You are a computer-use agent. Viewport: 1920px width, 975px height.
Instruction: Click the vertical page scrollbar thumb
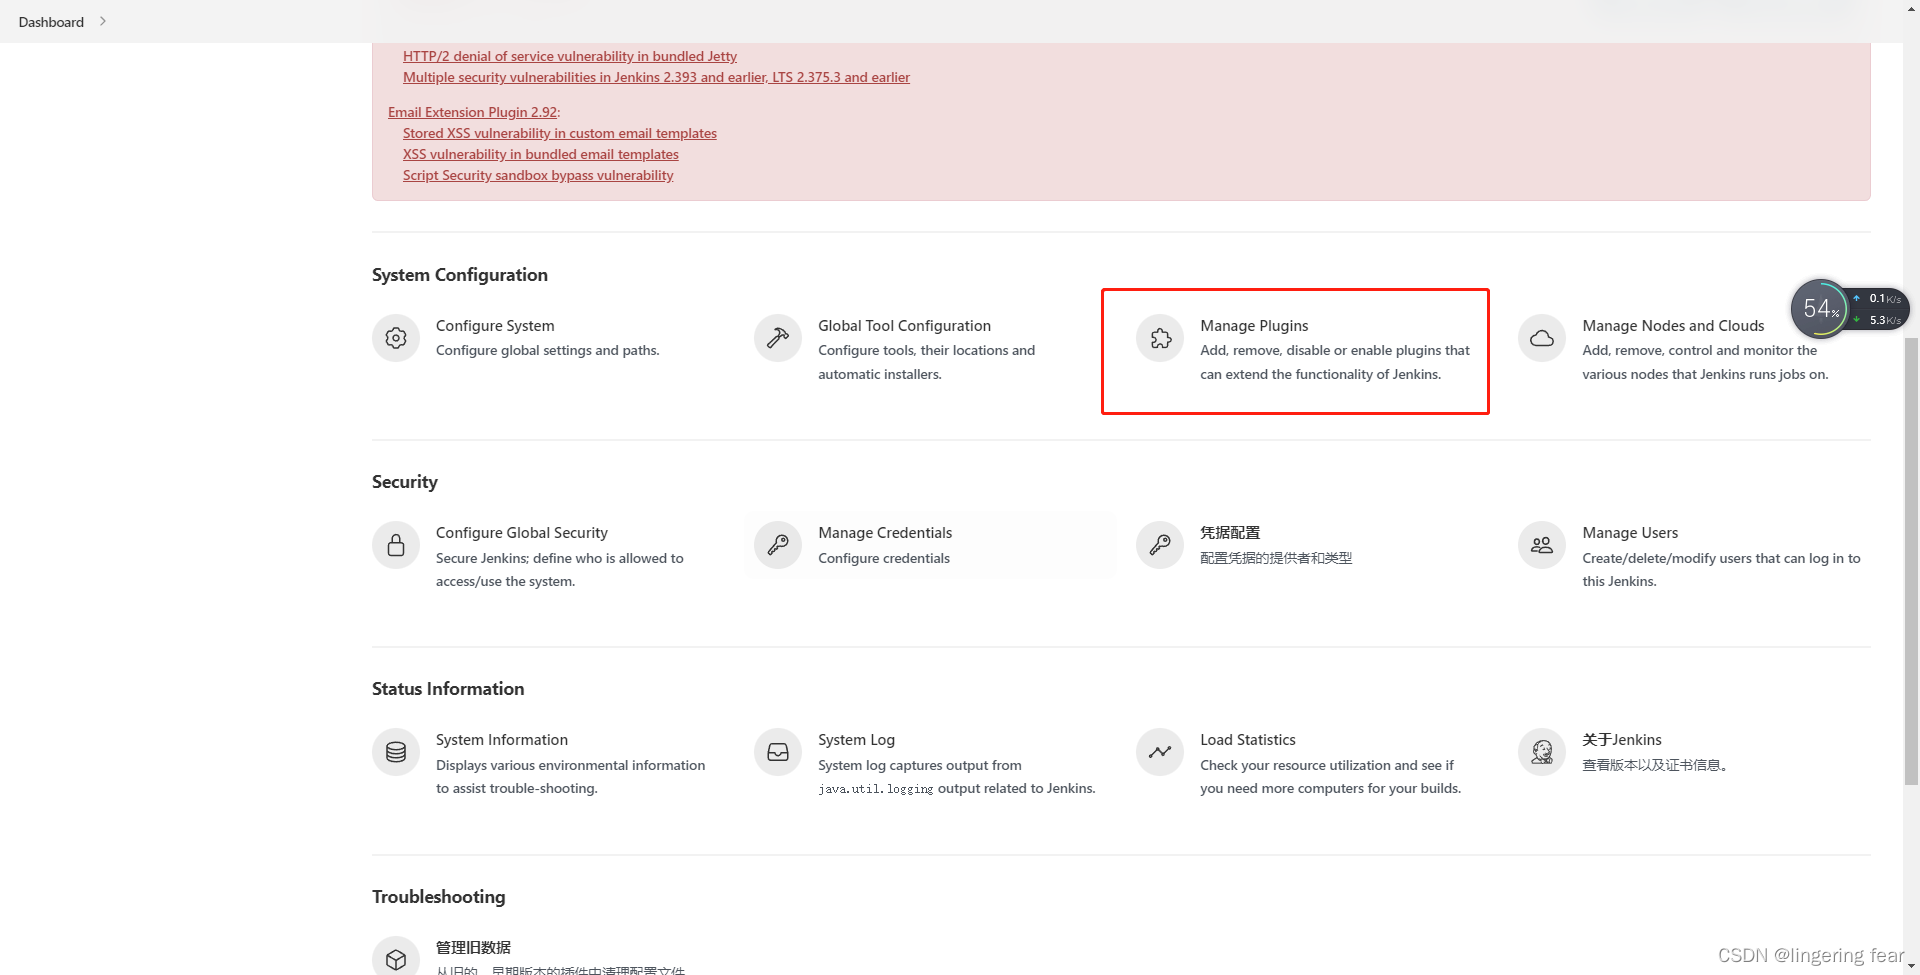point(1911,560)
